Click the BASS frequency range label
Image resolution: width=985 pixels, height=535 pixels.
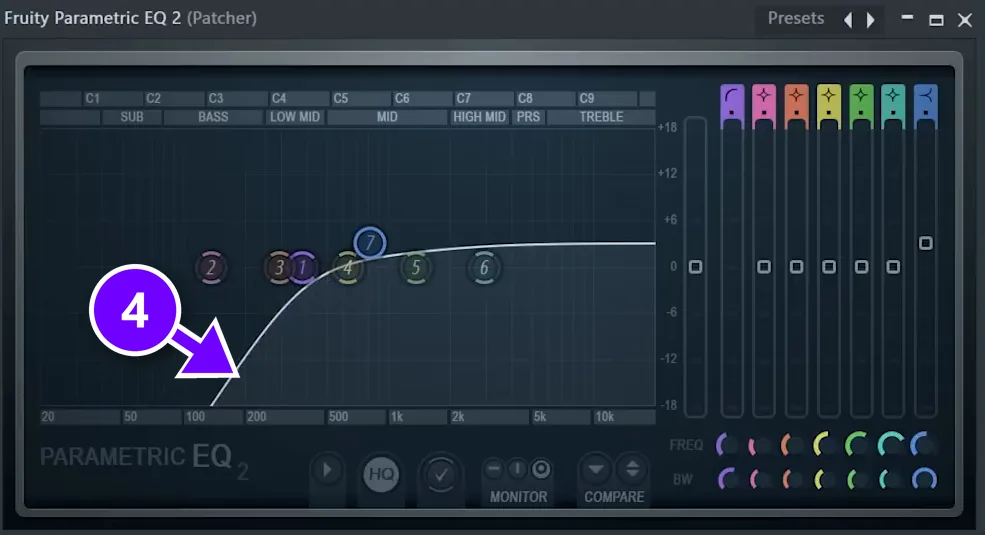(x=213, y=117)
